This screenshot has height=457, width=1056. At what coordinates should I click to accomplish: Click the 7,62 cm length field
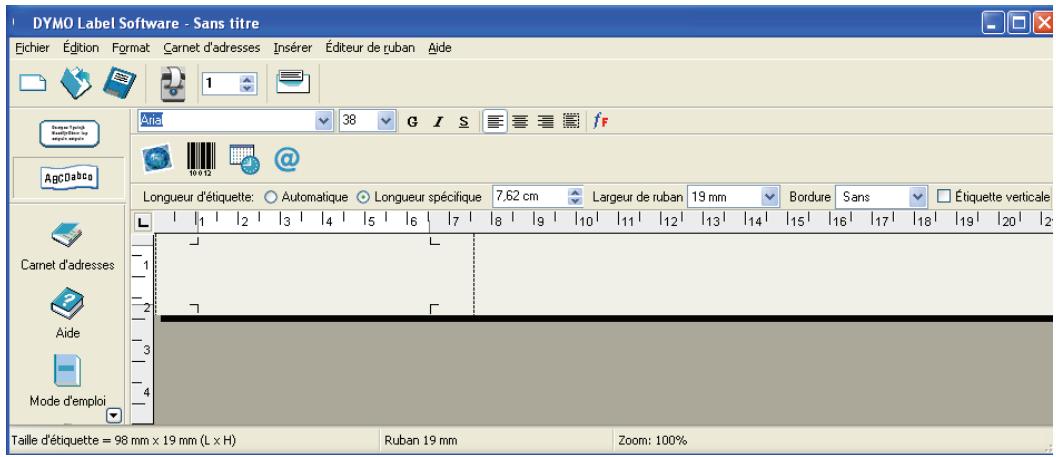[531, 197]
